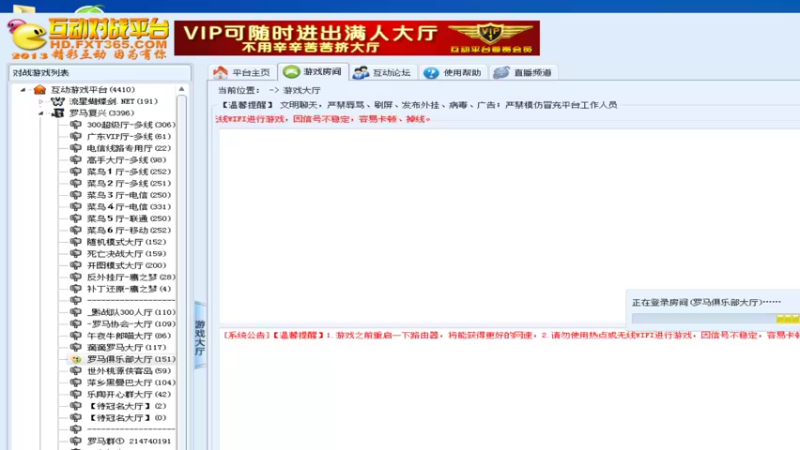Select 【待冠名大厅】(0) room
Viewport: 800px width, 450px height.
(x=127, y=418)
